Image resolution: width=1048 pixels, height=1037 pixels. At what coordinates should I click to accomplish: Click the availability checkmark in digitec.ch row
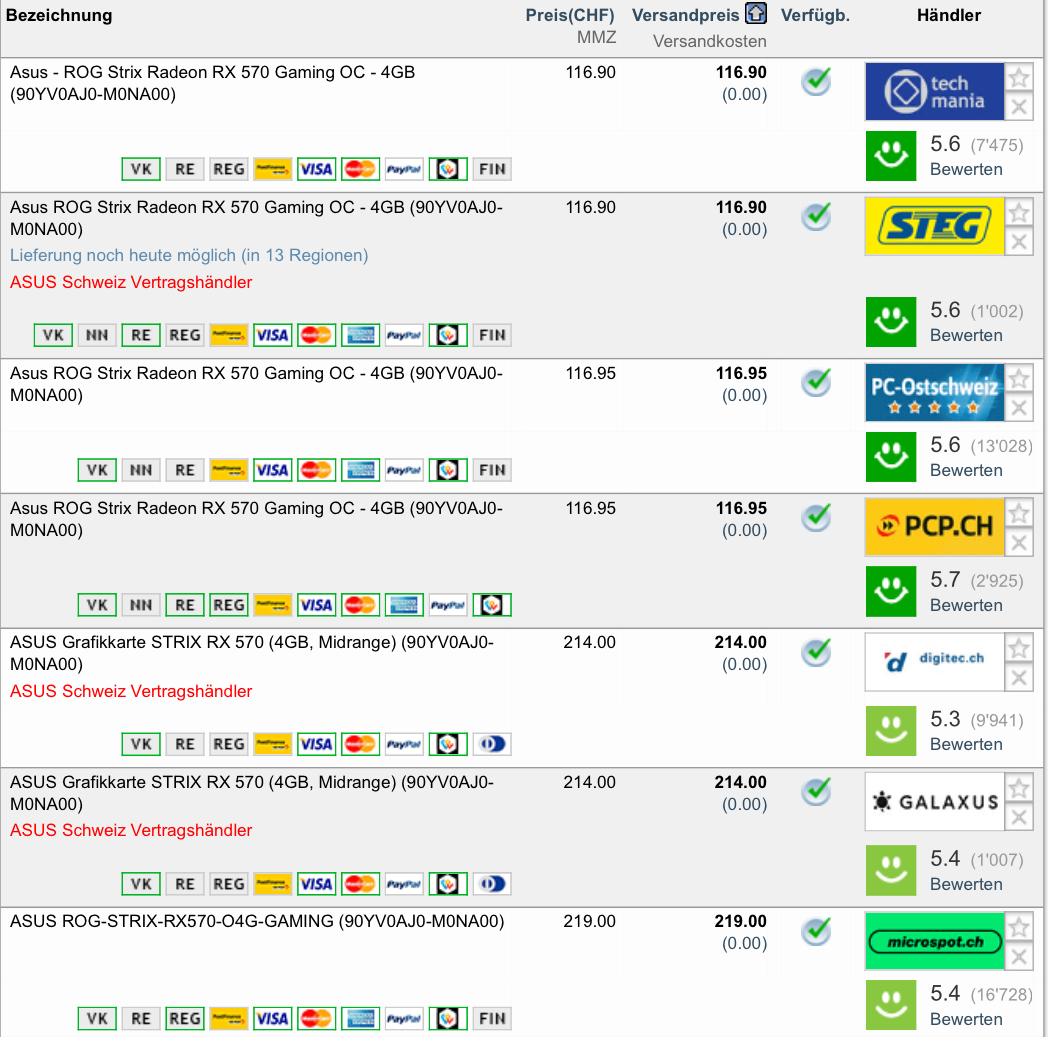(817, 653)
